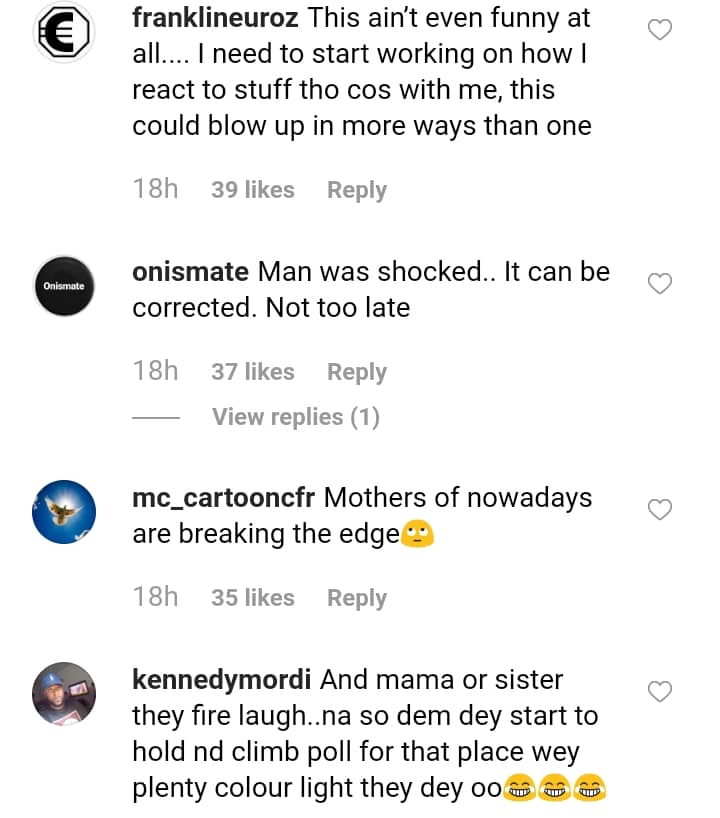The image size is (720, 818).
Task: Reply to onismate's comment
Action: 356,372
